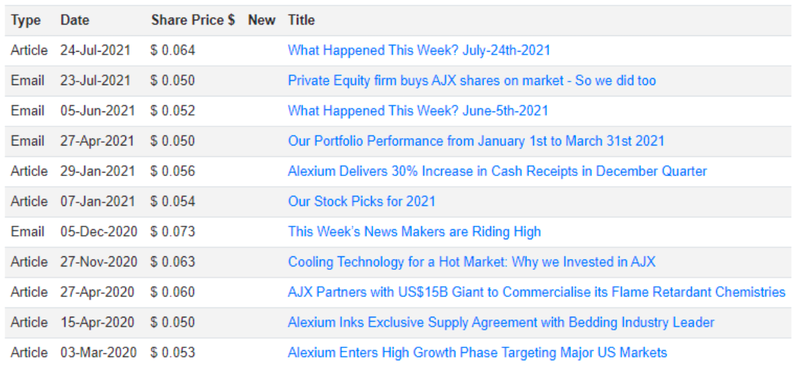
Task: Select the 03-Mar-2020 date cell
Action: pos(98,353)
